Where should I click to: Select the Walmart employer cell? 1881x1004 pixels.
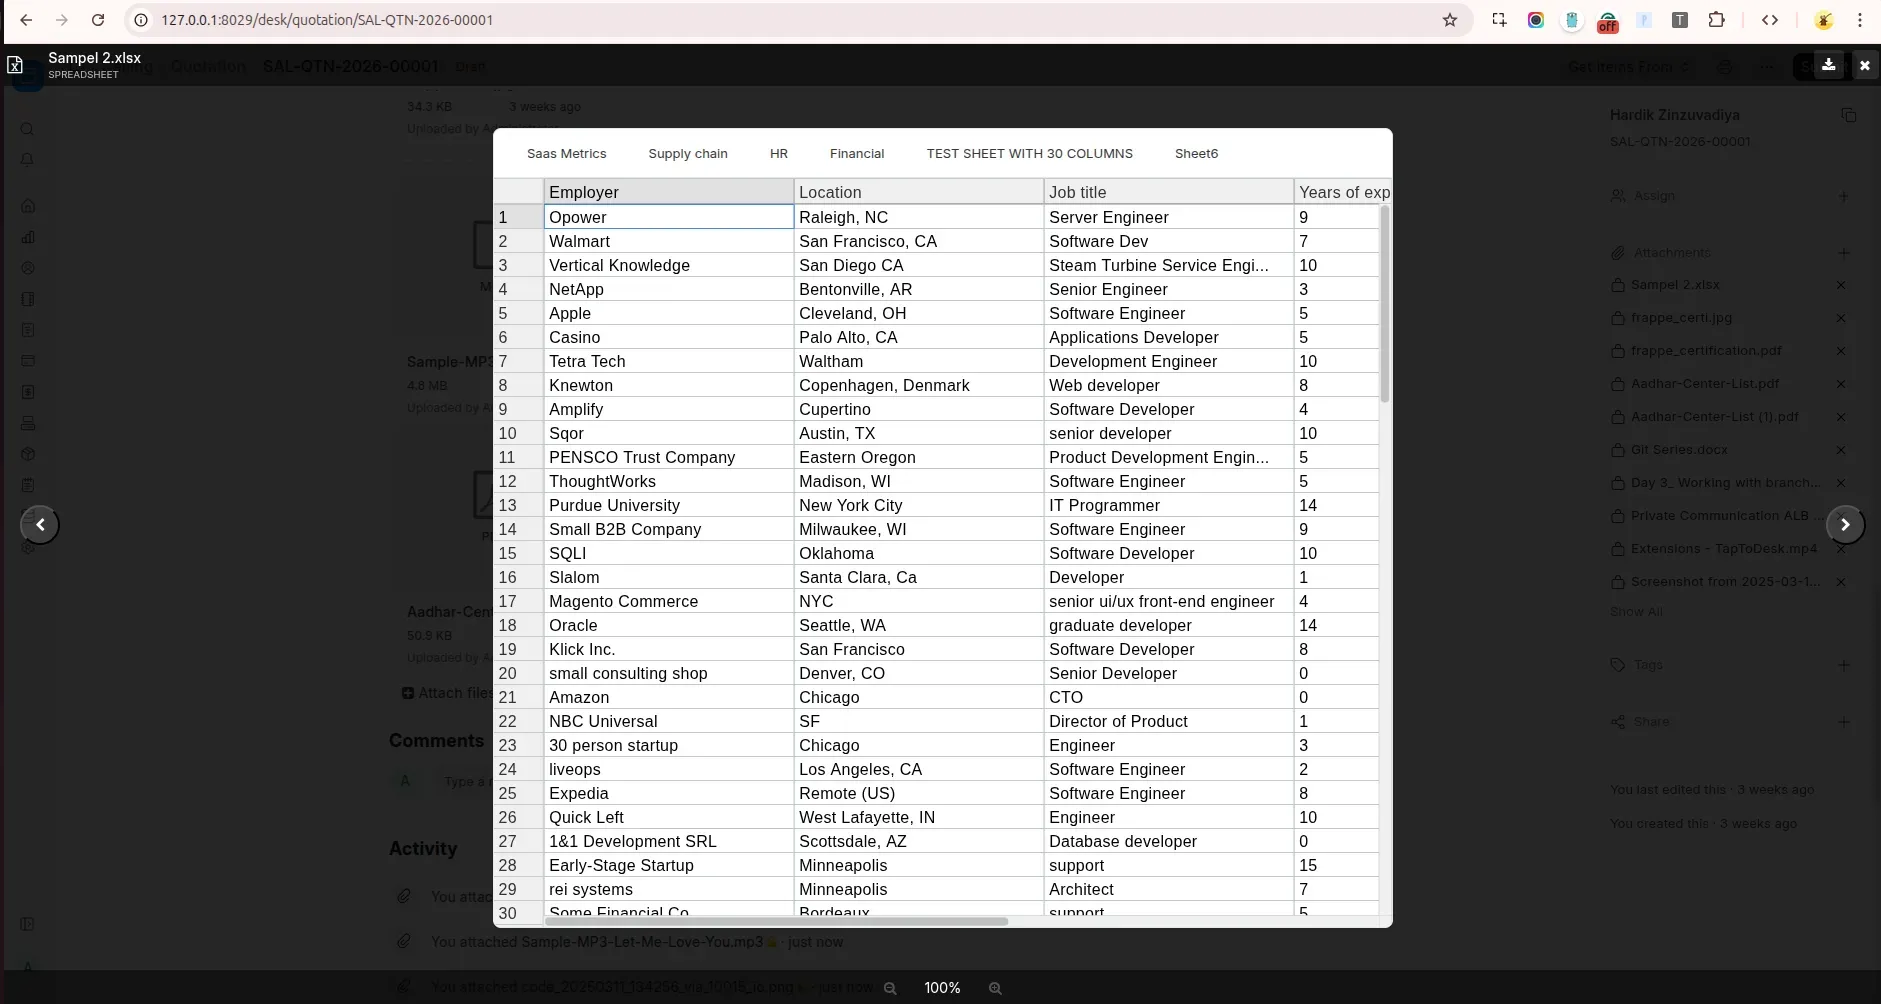click(x=669, y=241)
